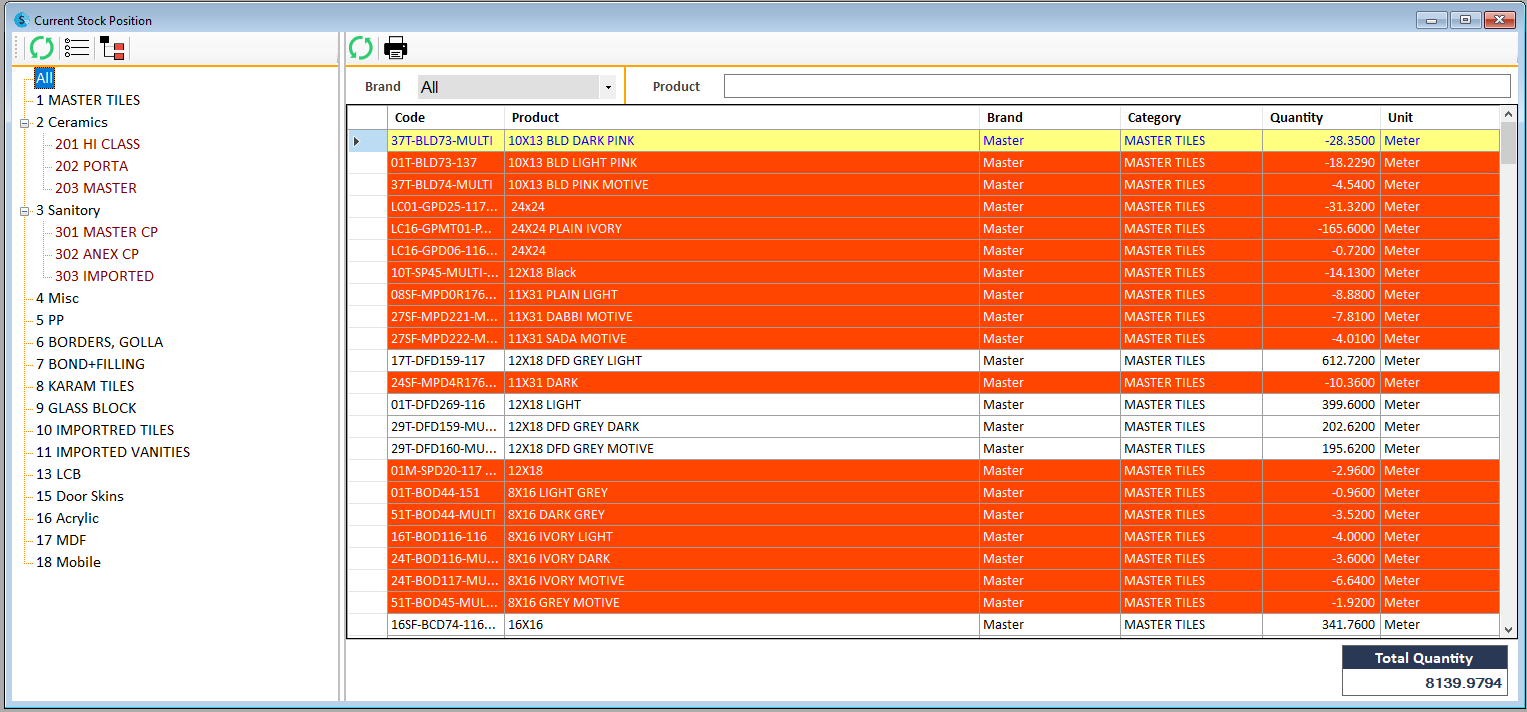Viewport: 1527px width, 712px height.
Task: Sort by the Code column header
Action: 446,118
